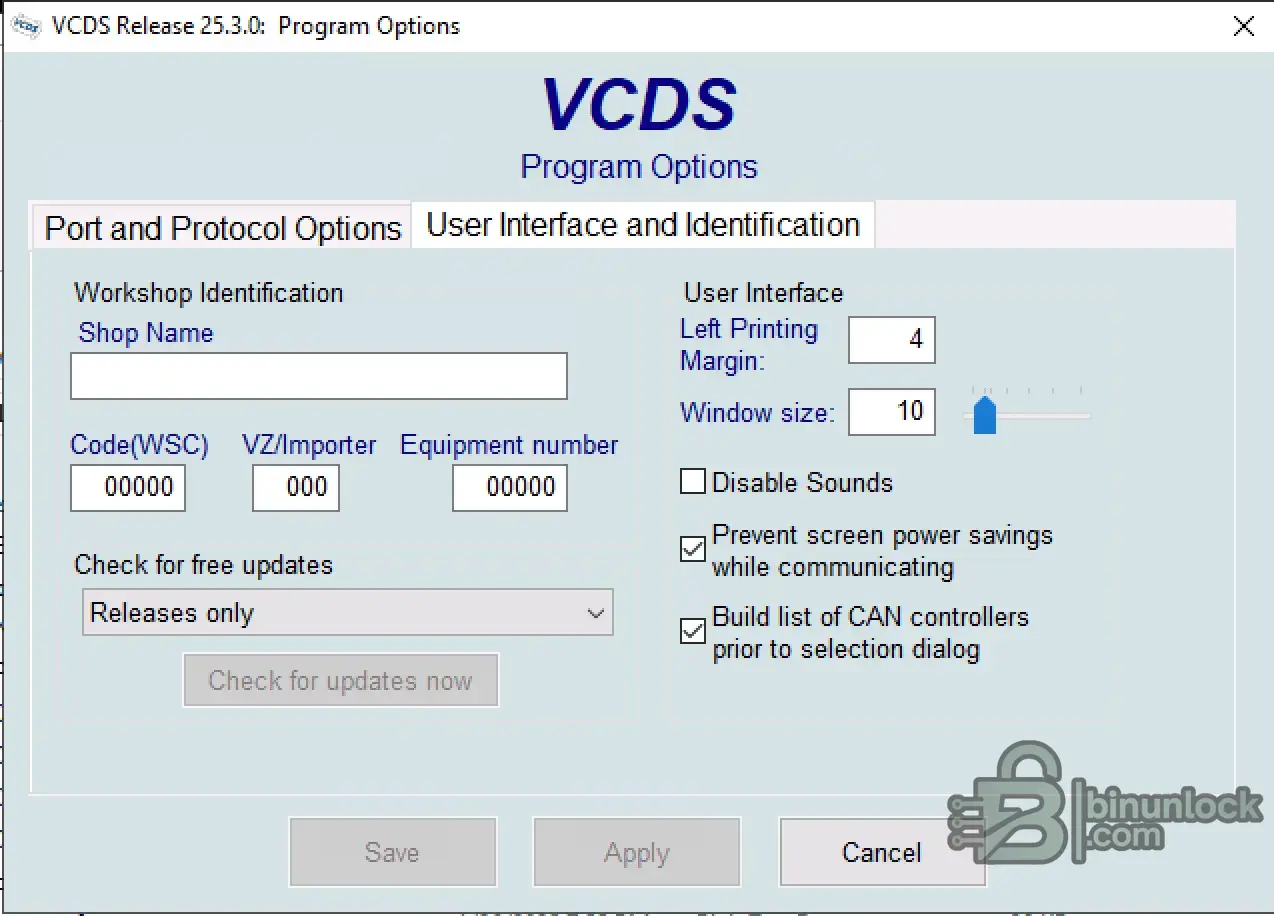The width and height of the screenshot is (1274, 916).
Task: Click the Left Printing Margin label
Action: click(749, 345)
